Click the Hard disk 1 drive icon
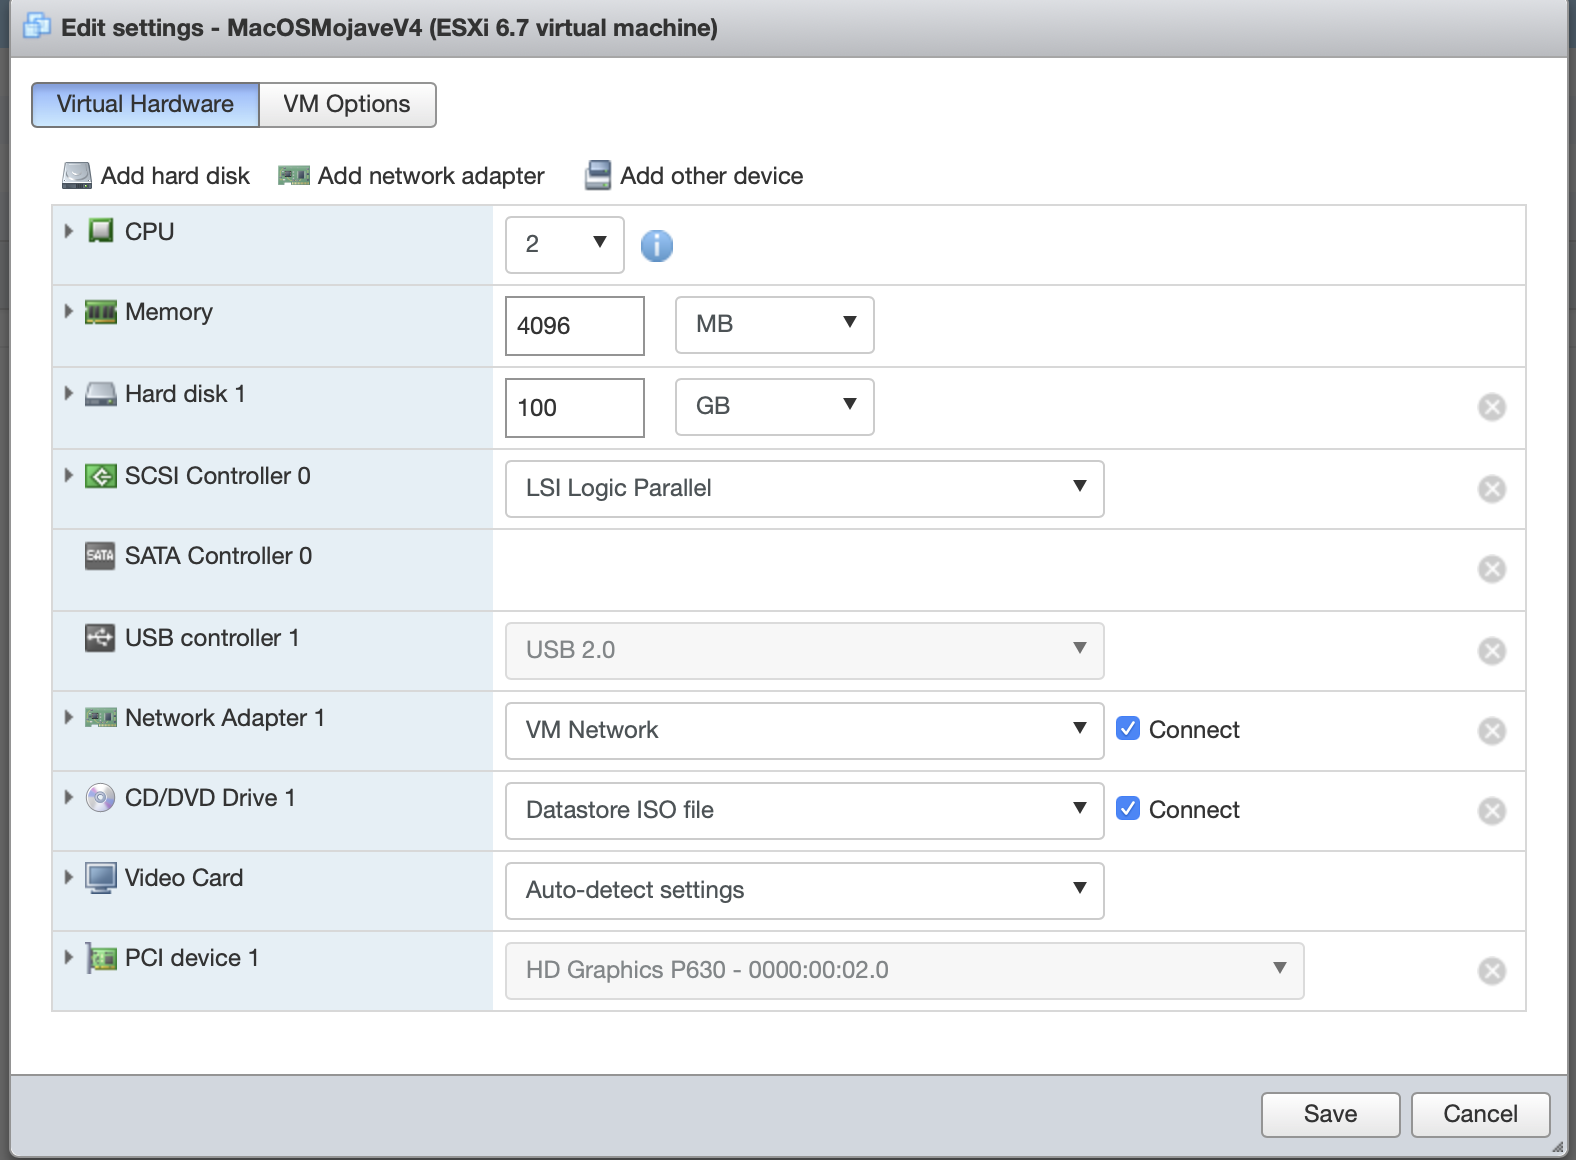Viewport: 1576px width, 1160px height. pyautogui.click(x=101, y=394)
